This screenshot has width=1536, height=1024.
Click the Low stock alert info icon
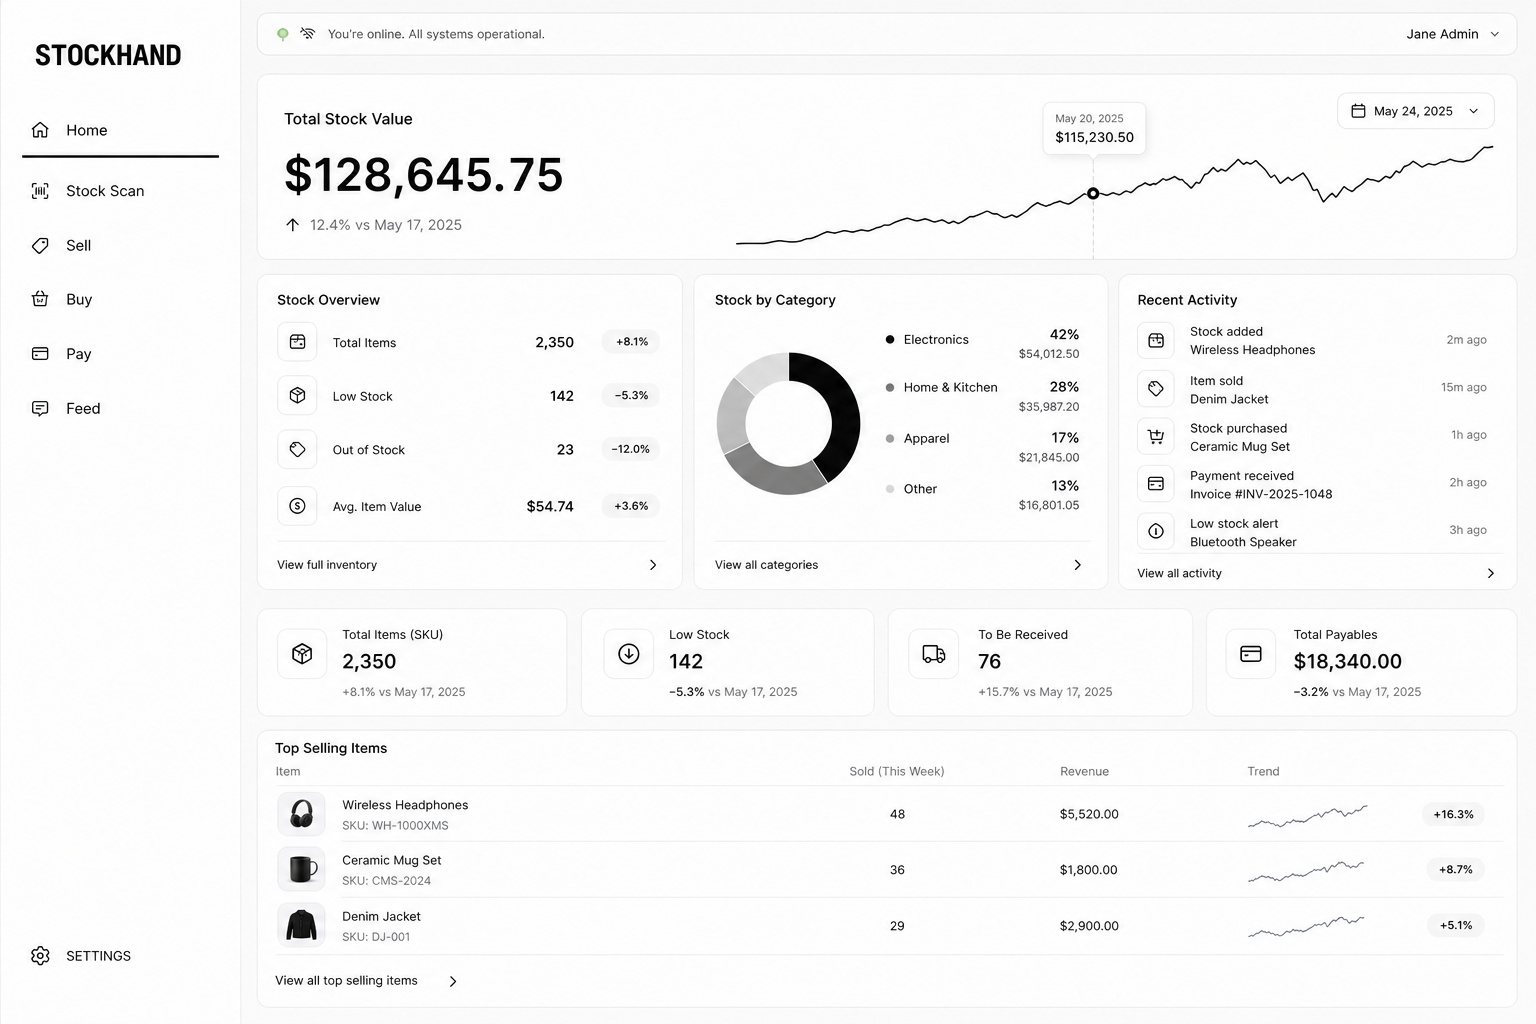tap(1156, 531)
